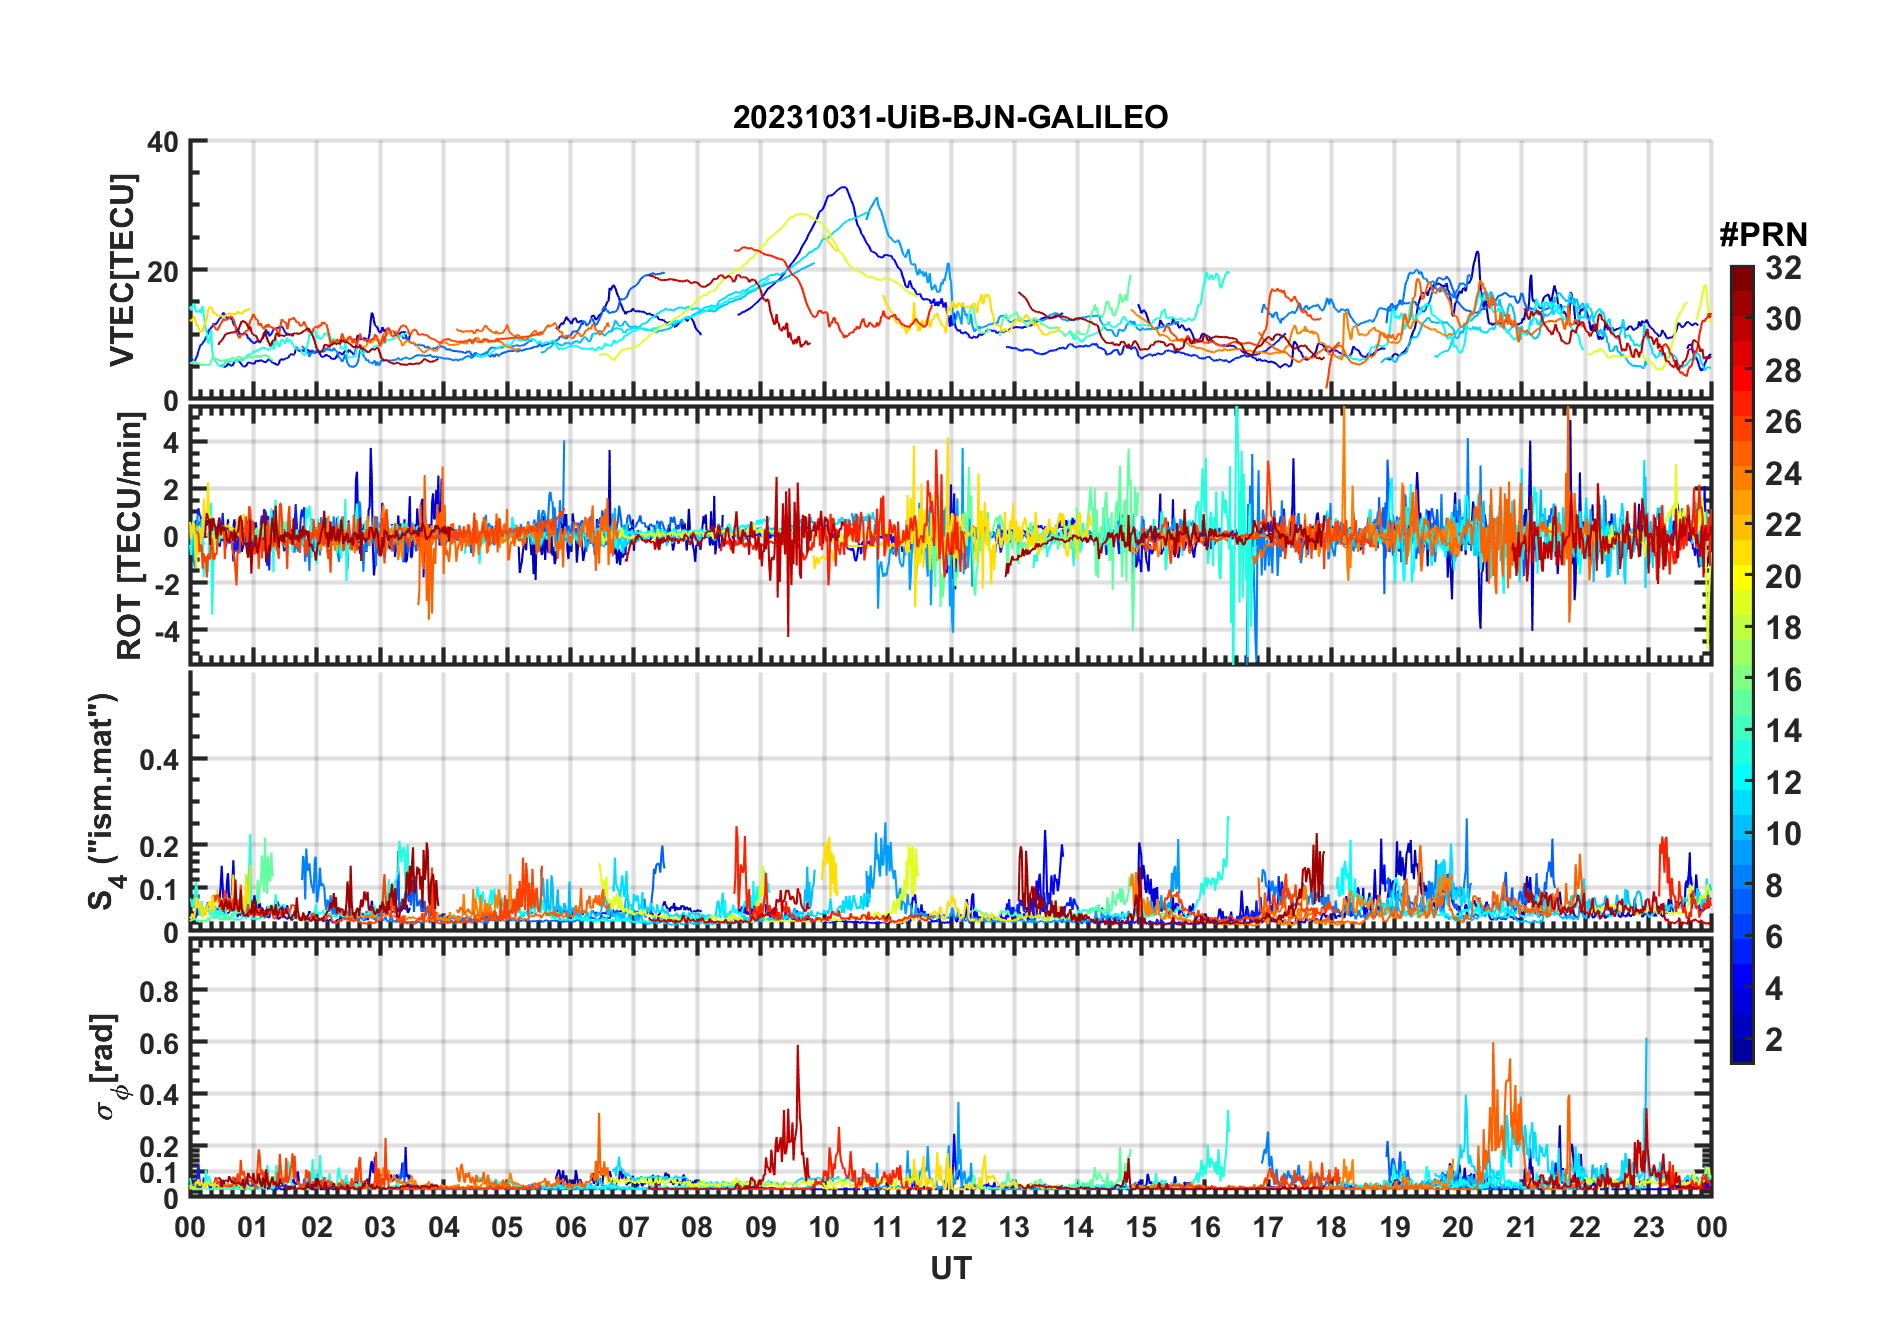Click the S4 ("ism.mat") axis label
Screen dimensions: 1902x1330
[x=106, y=802]
